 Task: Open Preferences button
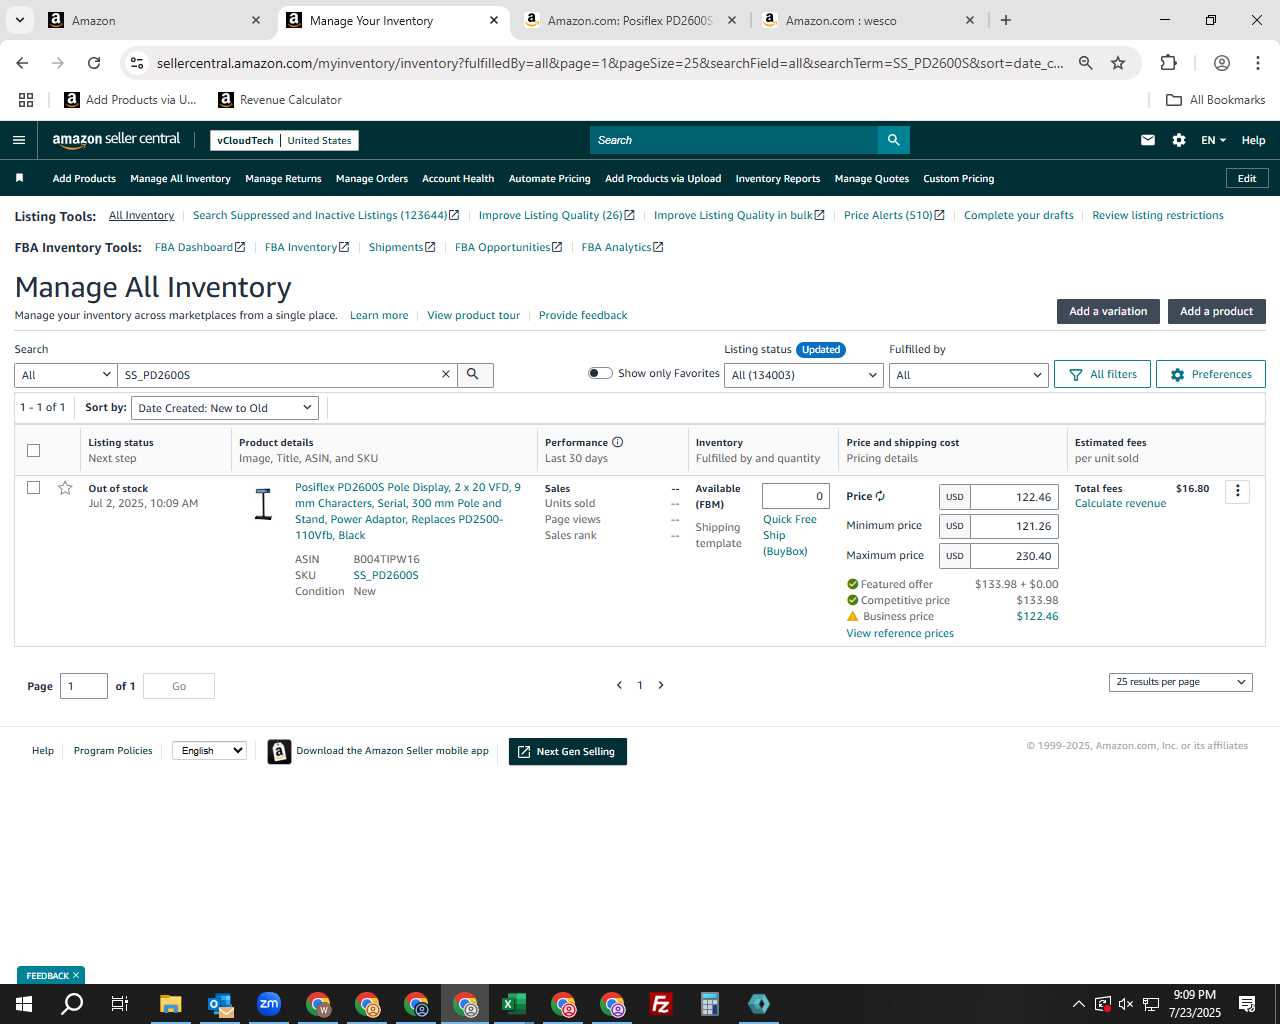1210,374
